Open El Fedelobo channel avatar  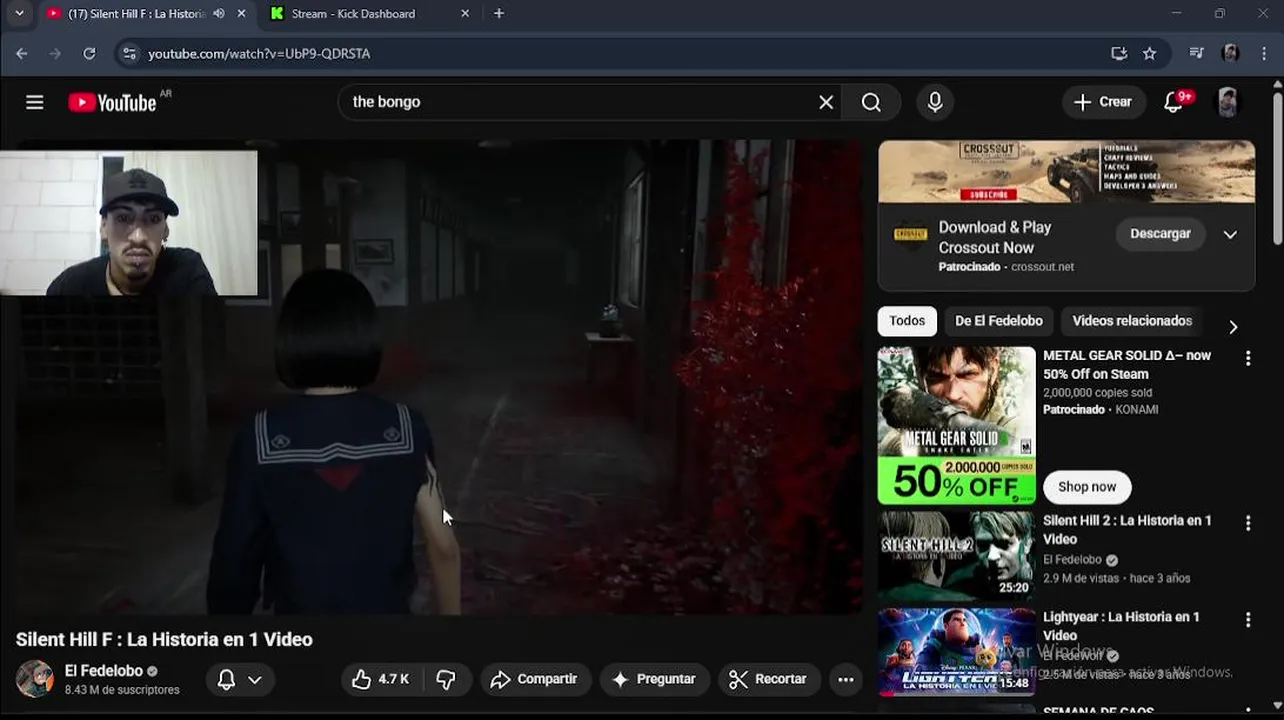[x=35, y=679]
